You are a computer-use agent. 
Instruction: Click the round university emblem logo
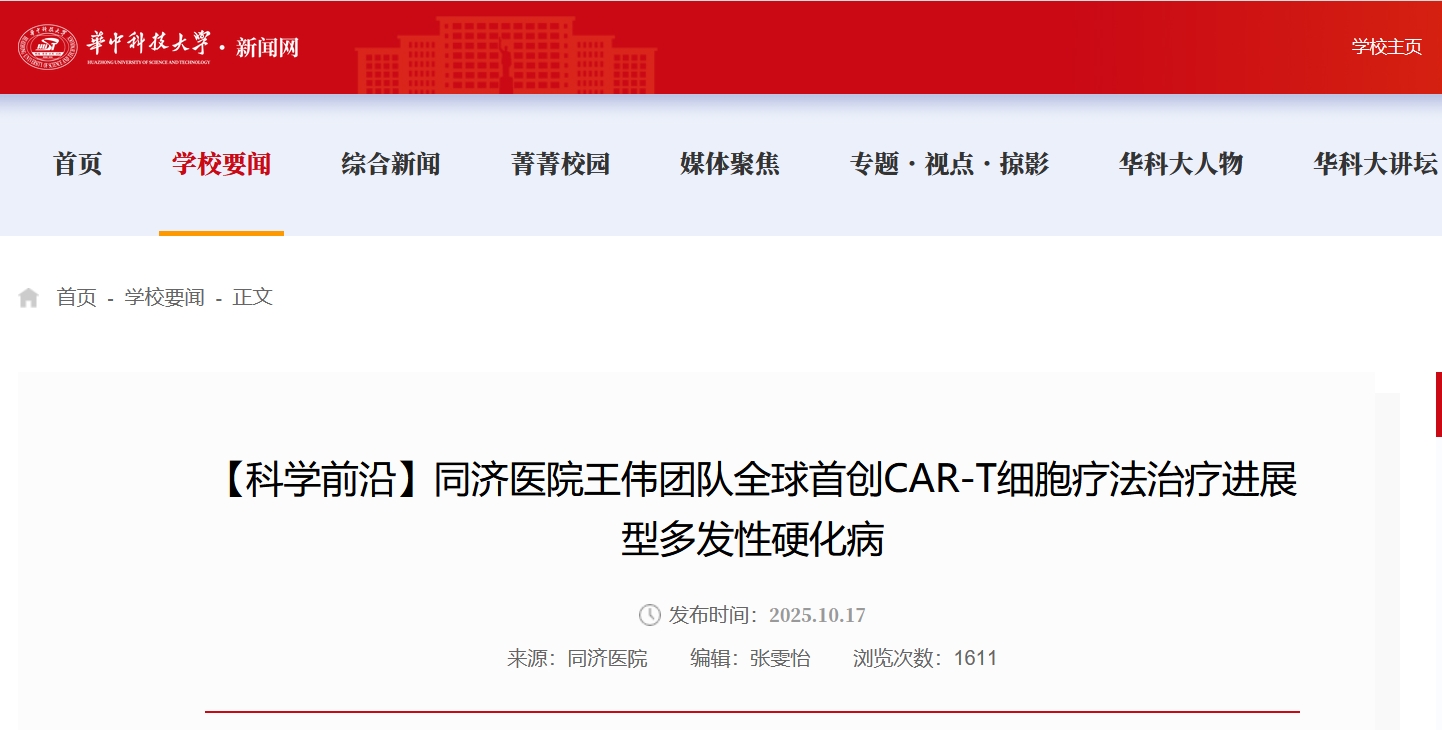47,46
